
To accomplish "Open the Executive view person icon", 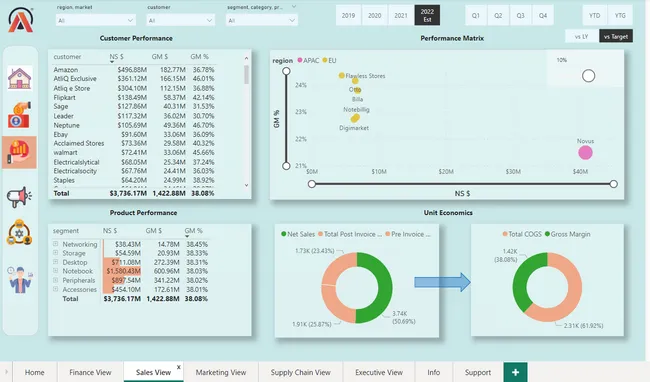I will 20,280.
